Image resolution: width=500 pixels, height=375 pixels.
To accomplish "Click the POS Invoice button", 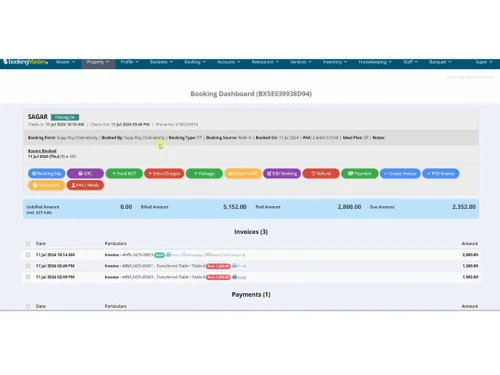I will 441,173.
